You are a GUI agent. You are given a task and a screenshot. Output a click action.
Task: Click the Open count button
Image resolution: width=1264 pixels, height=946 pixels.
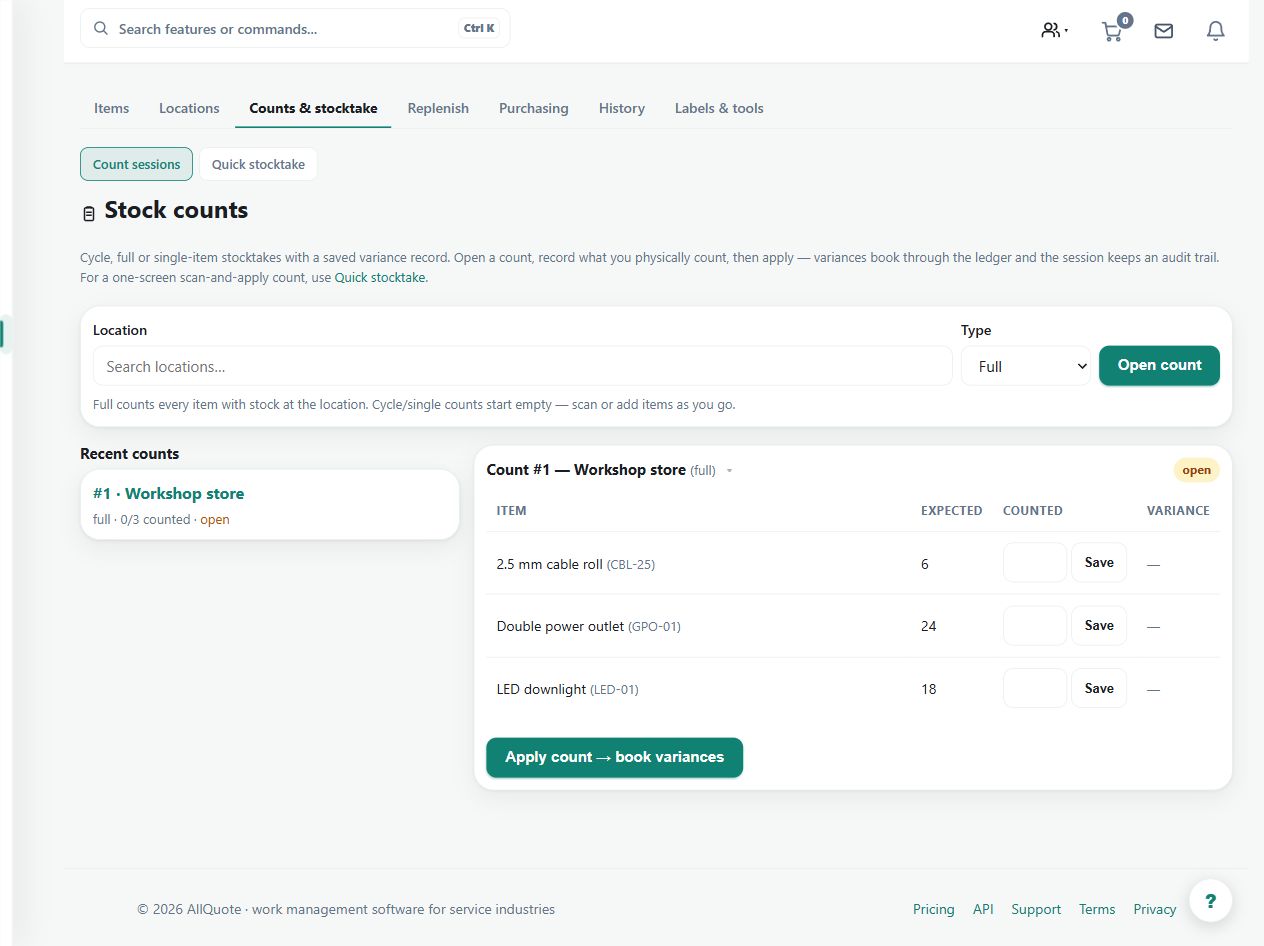1159,365
